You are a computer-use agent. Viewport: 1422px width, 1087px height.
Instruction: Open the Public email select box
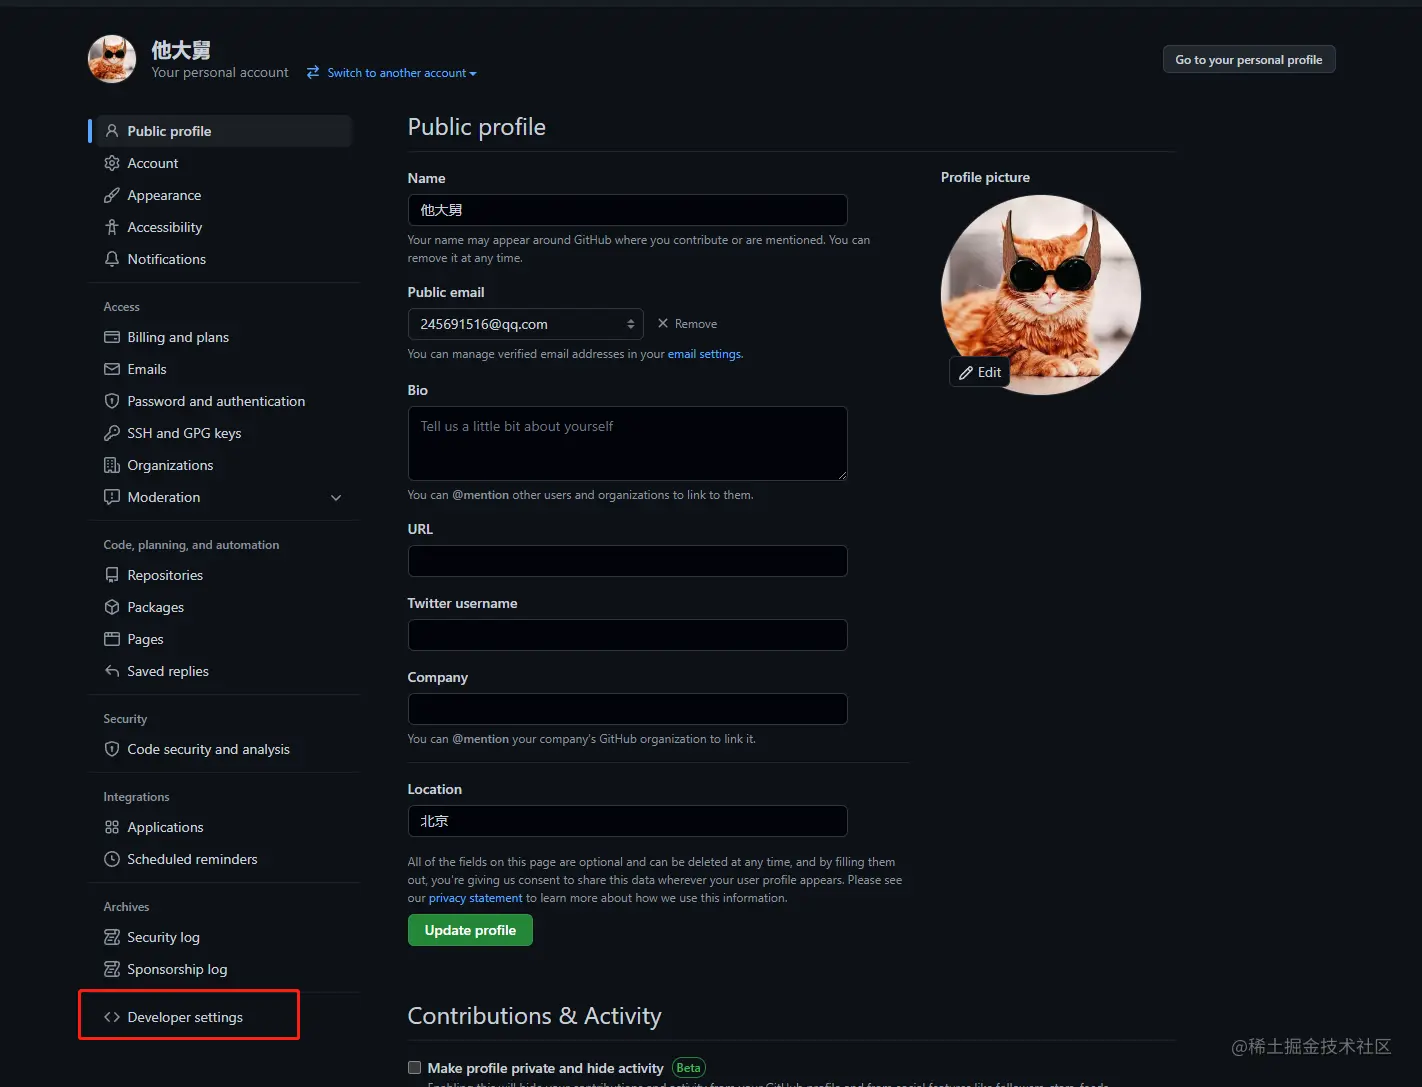tap(526, 324)
